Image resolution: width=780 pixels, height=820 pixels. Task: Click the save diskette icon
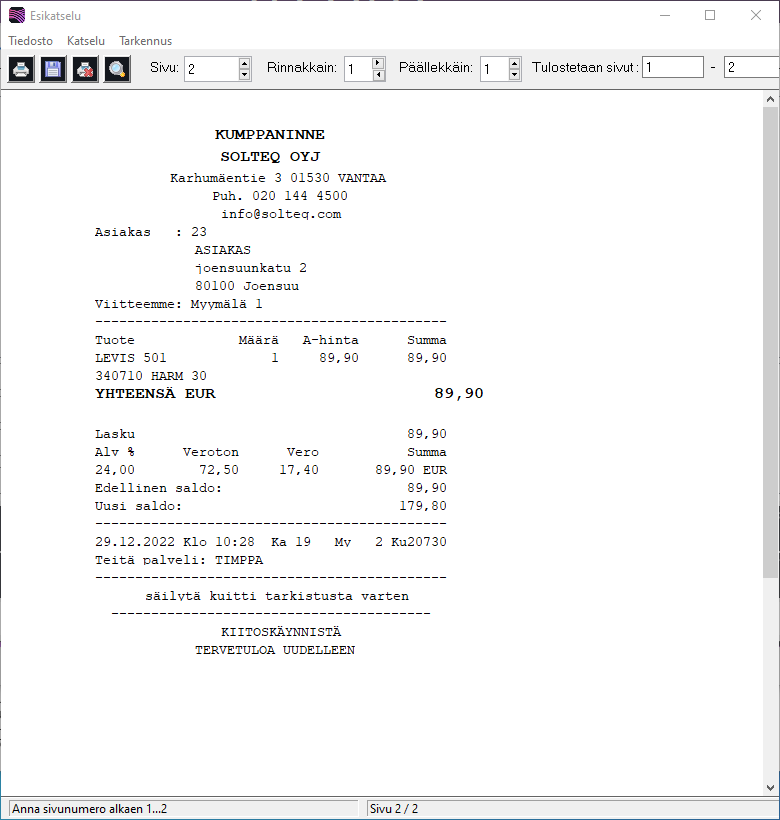click(x=53, y=69)
